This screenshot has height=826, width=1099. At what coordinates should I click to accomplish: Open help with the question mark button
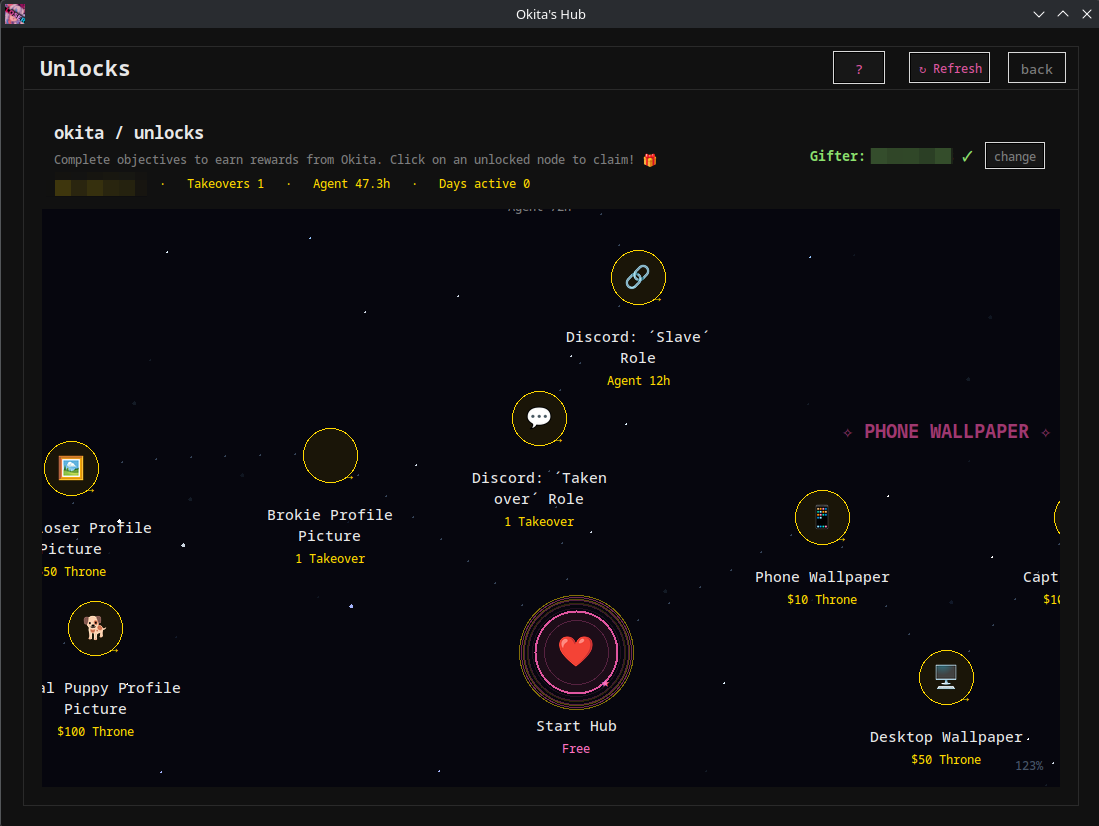click(x=859, y=68)
